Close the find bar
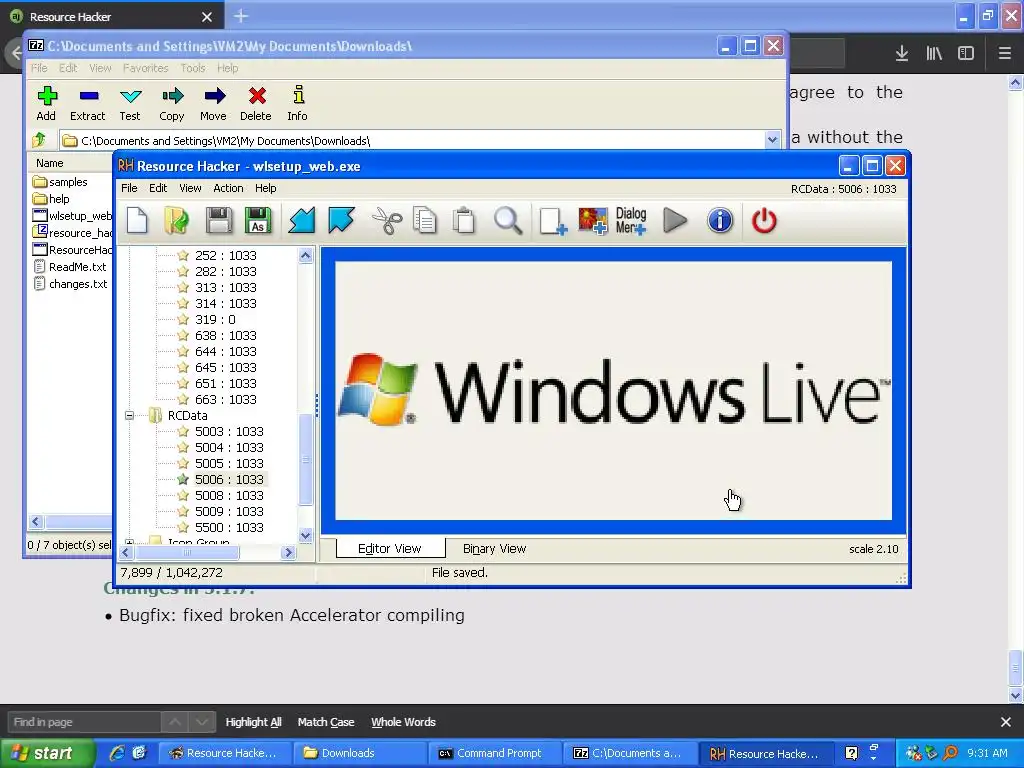Image resolution: width=1024 pixels, height=768 pixels. (x=1006, y=722)
